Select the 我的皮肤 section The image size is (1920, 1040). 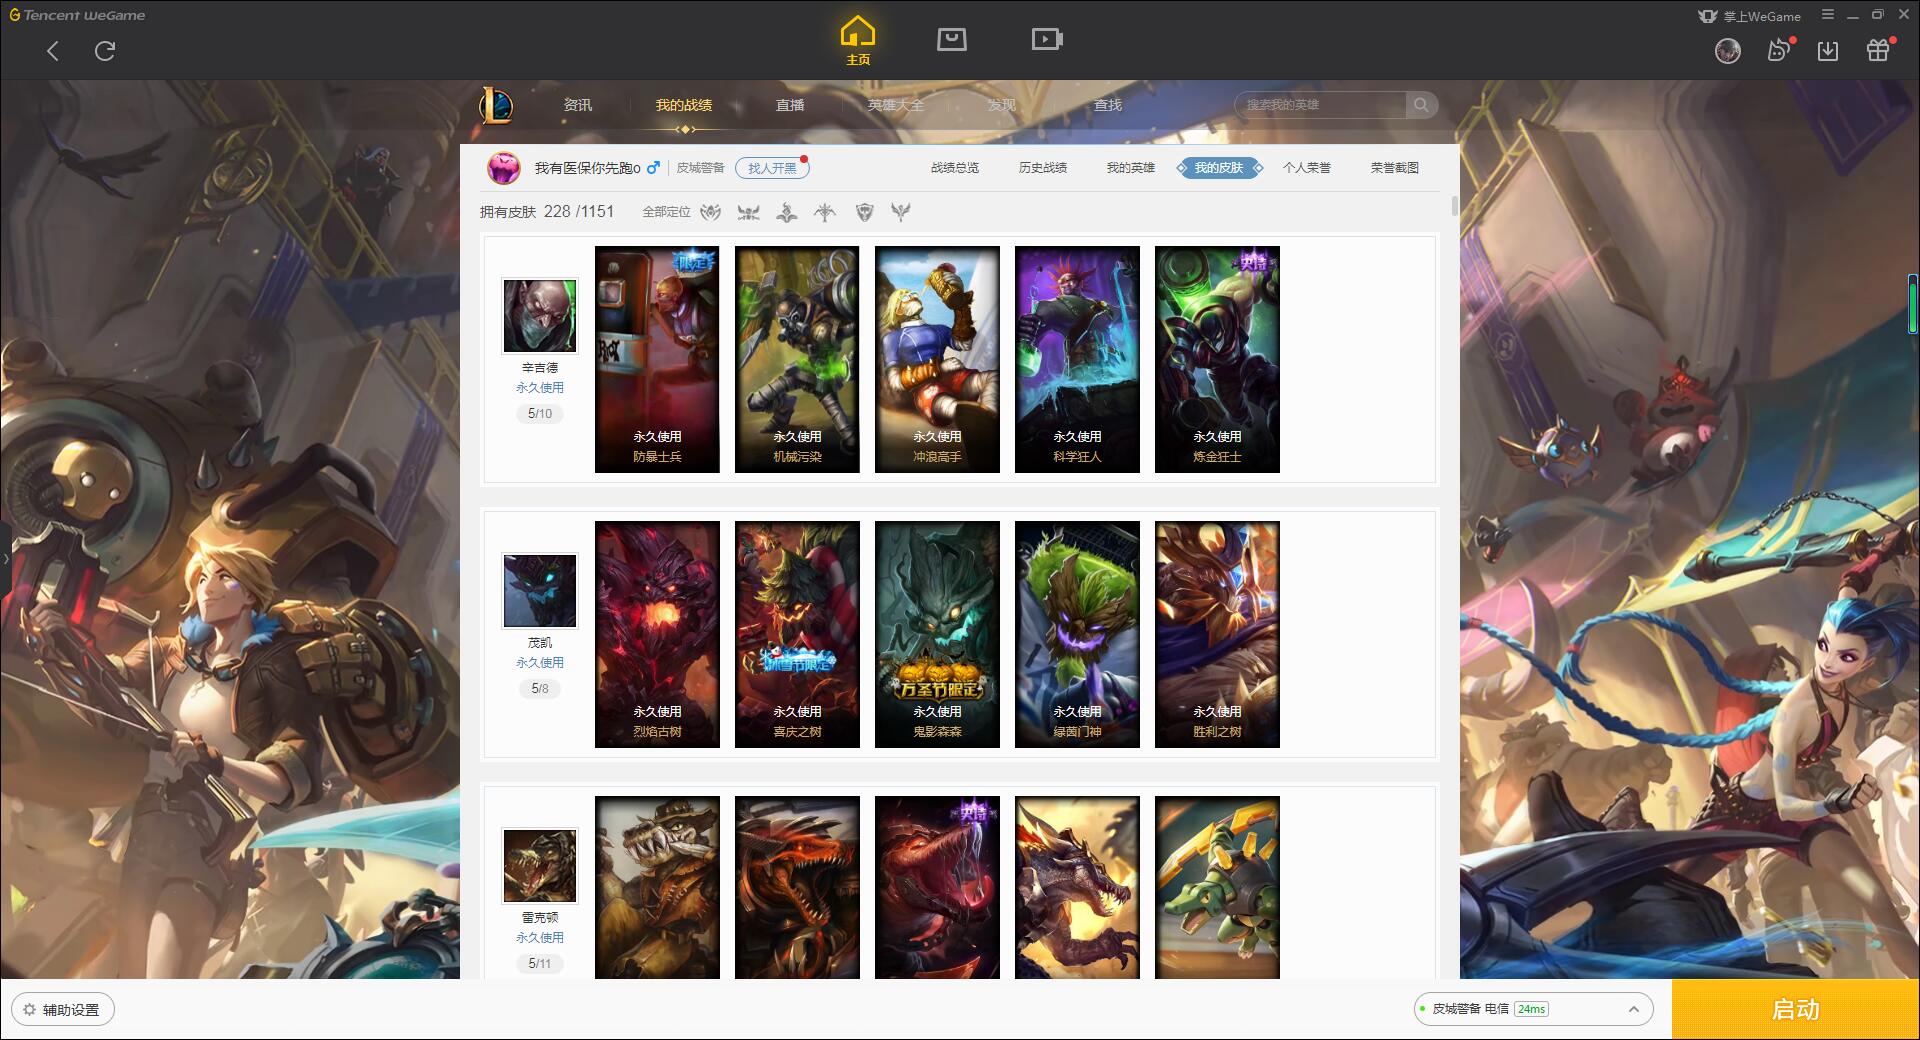pos(1219,168)
